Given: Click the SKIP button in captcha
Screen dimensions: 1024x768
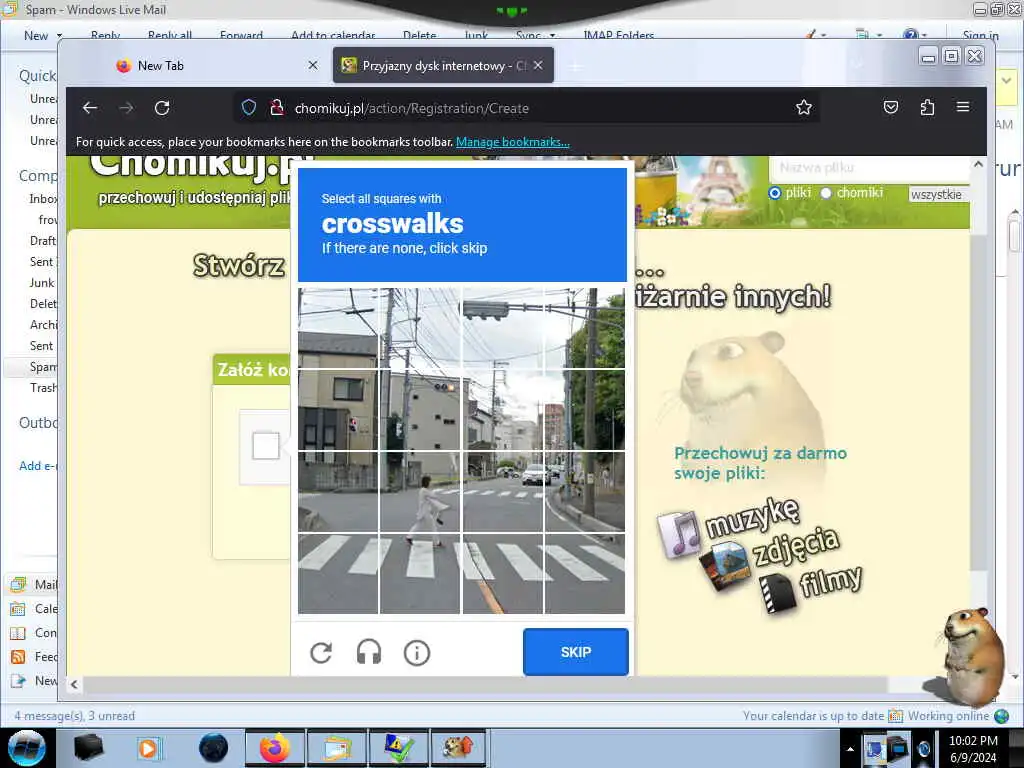Looking at the screenshot, I should tap(576, 652).
